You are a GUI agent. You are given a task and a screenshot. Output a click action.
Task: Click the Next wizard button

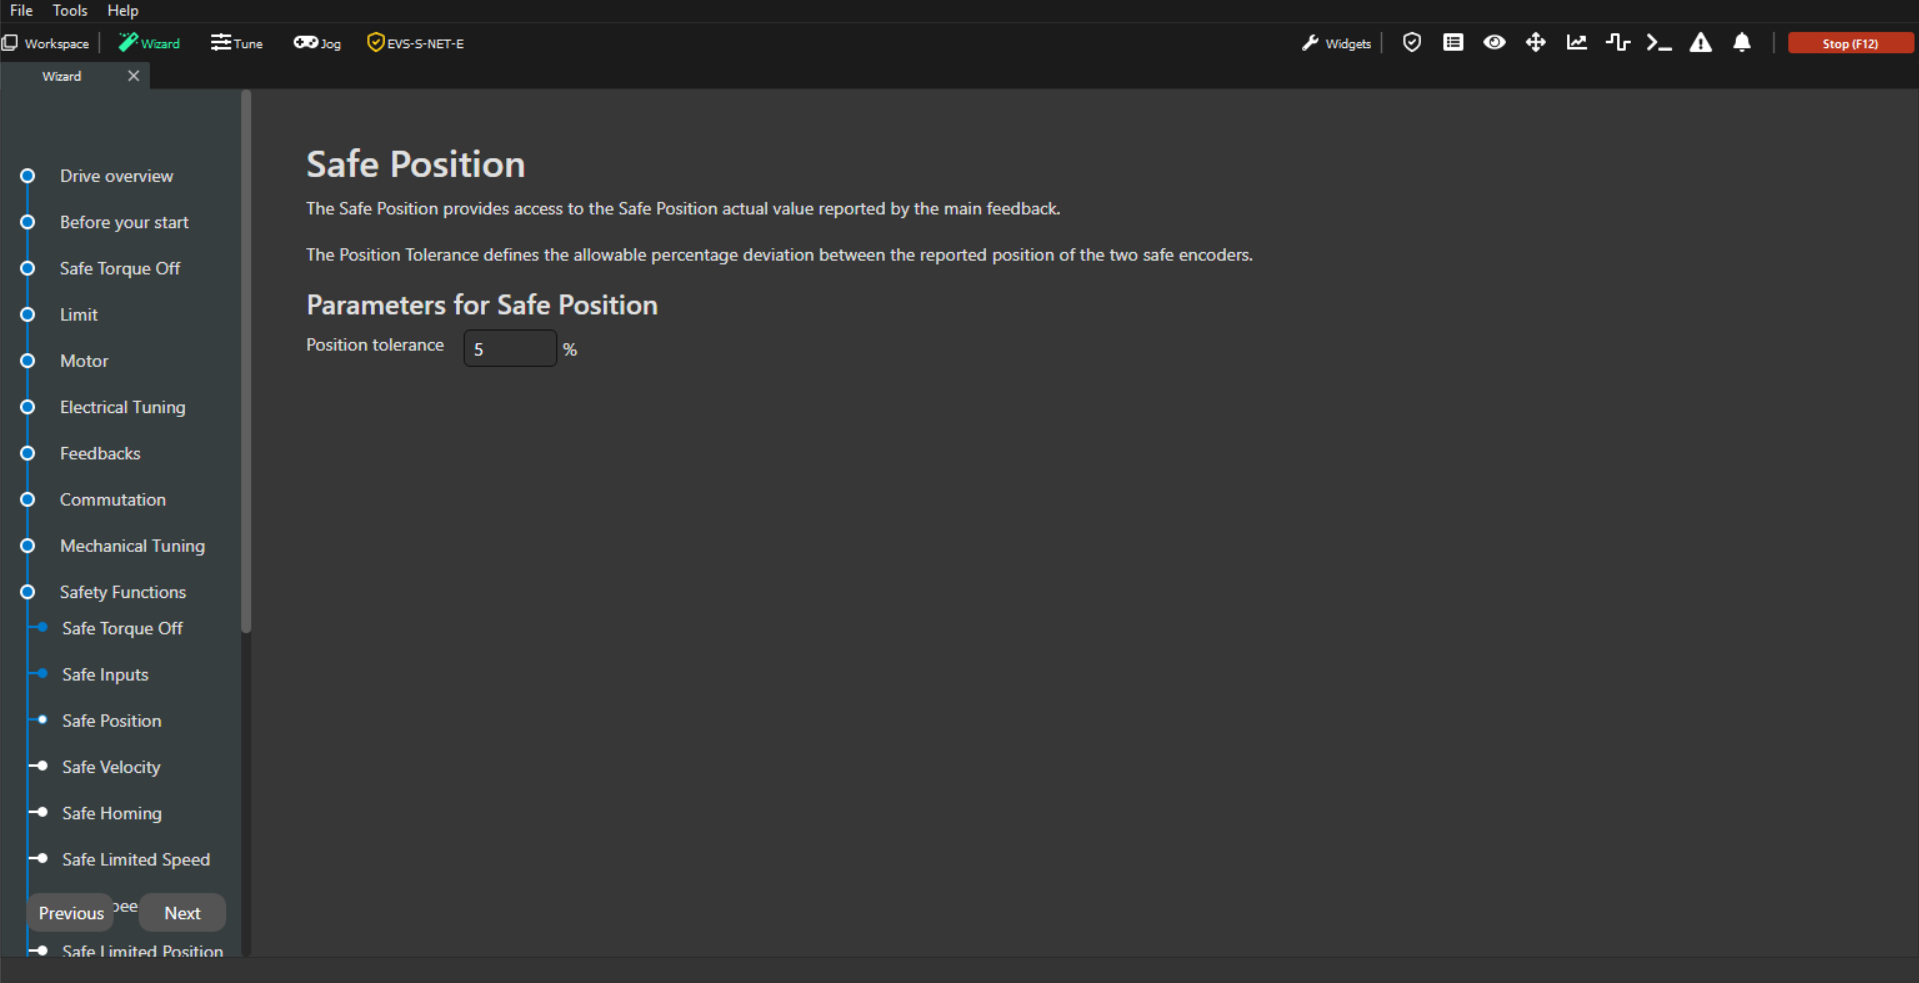182,913
